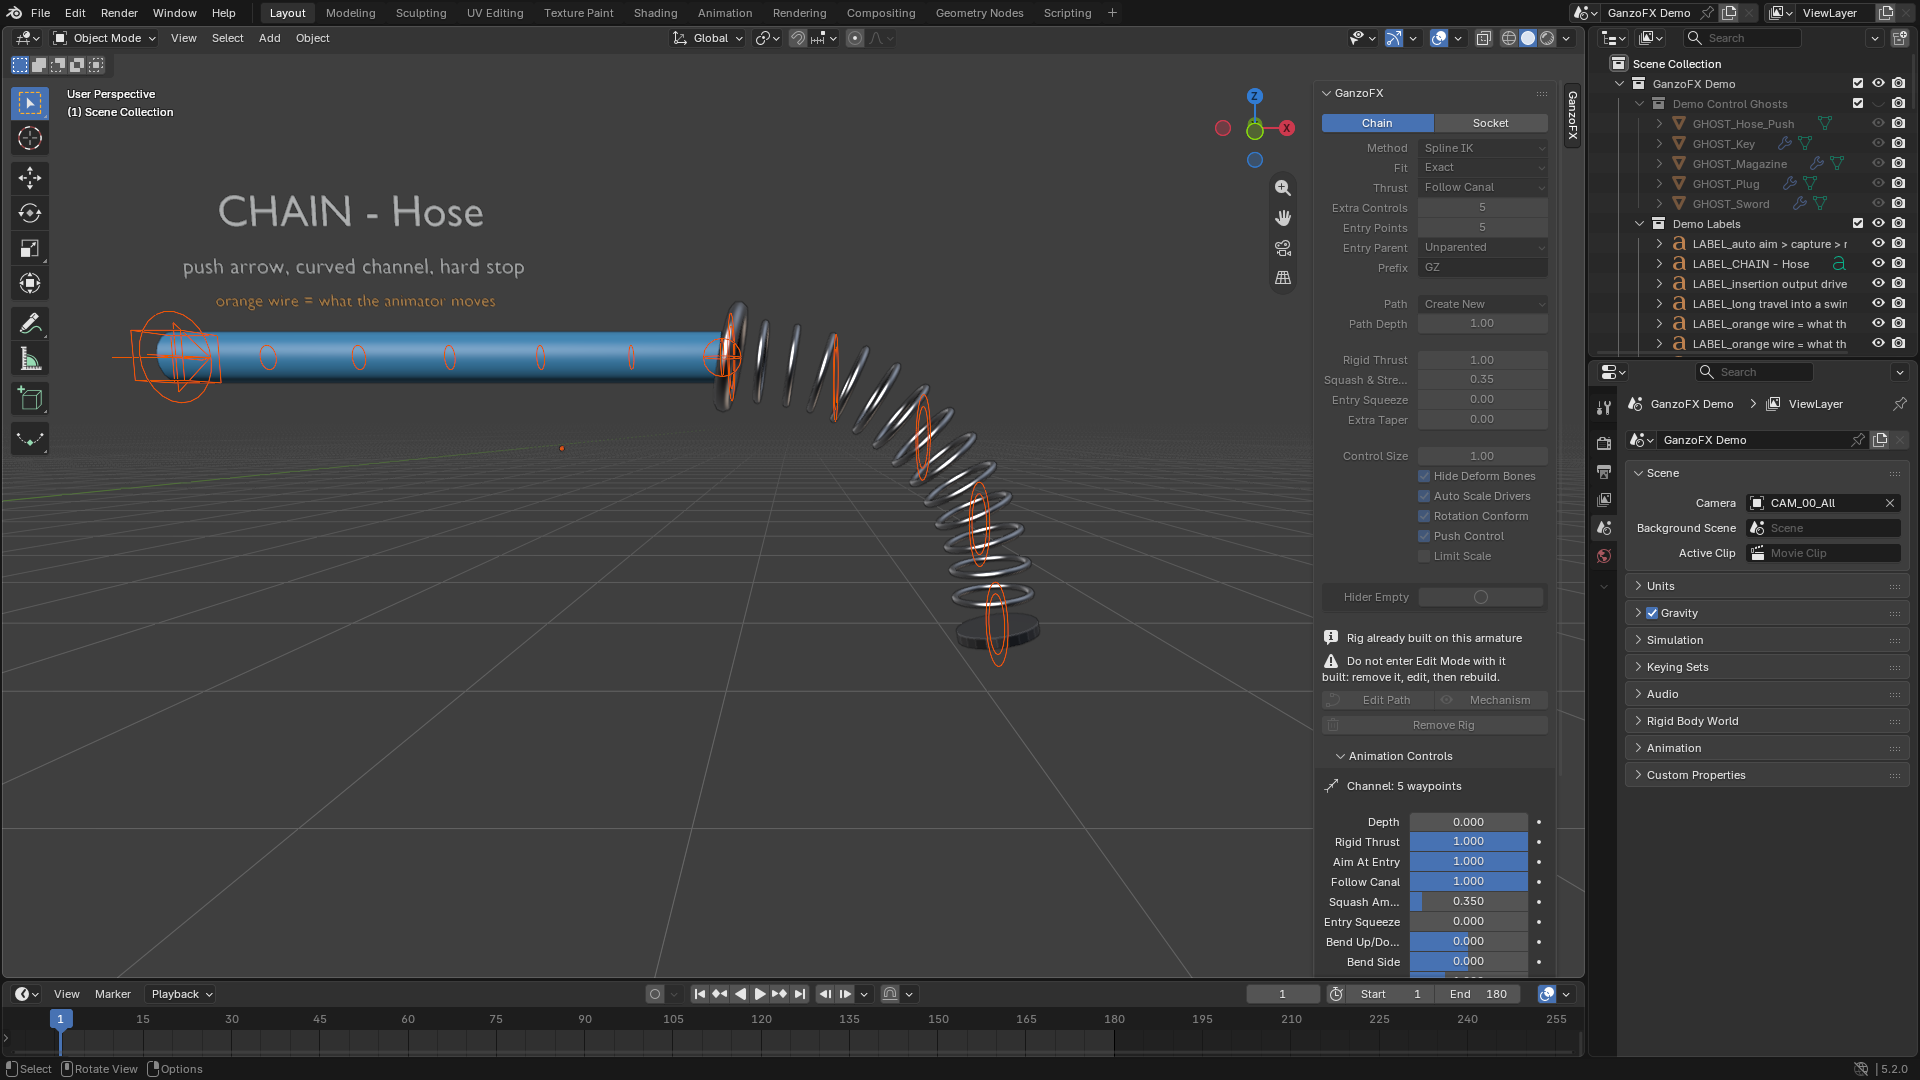The width and height of the screenshot is (1920, 1080).
Task: Open the Object Mode dropdown
Action: (x=105, y=38)
